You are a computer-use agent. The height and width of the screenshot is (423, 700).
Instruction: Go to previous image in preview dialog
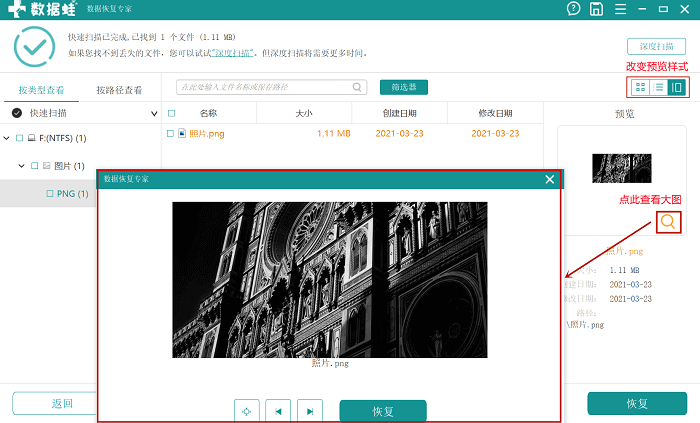click(x=278, y=411)
